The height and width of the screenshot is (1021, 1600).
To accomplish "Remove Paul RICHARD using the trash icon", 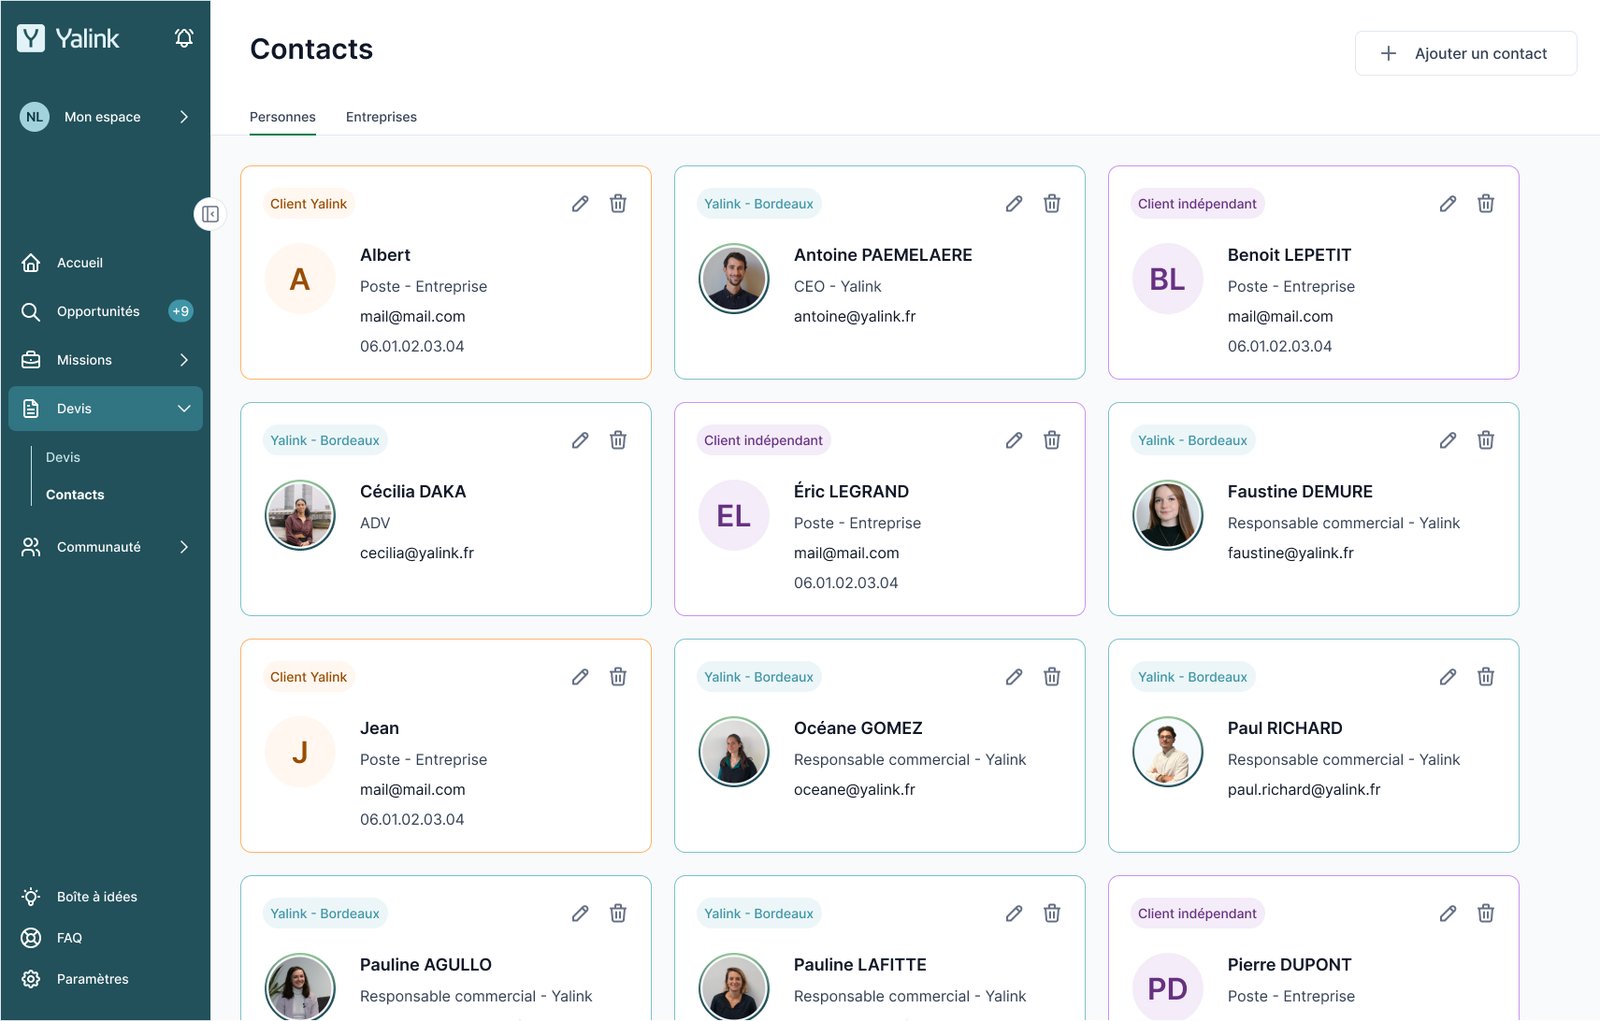I will click(1486, 677).
